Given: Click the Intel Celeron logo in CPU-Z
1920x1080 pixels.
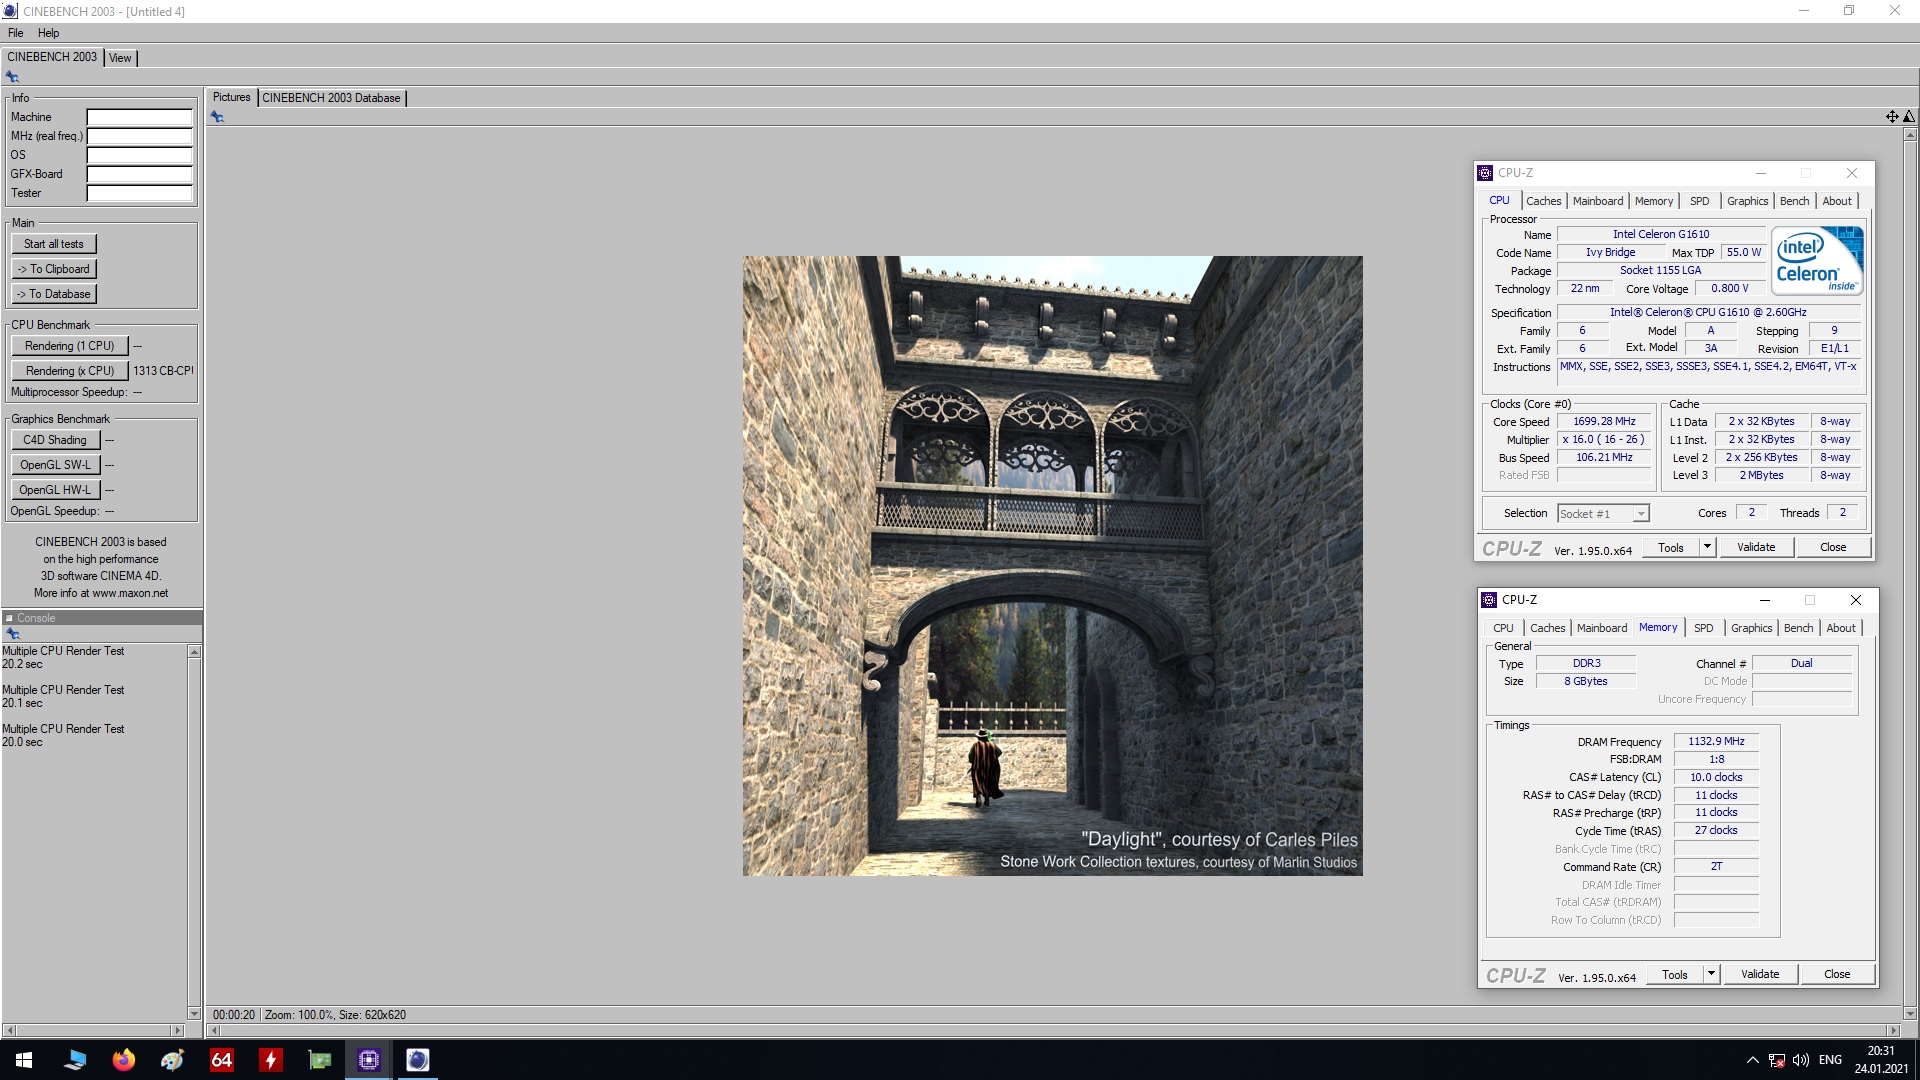Looking at the screenshot, I should pyautogui.click(x=1817, y=260).
